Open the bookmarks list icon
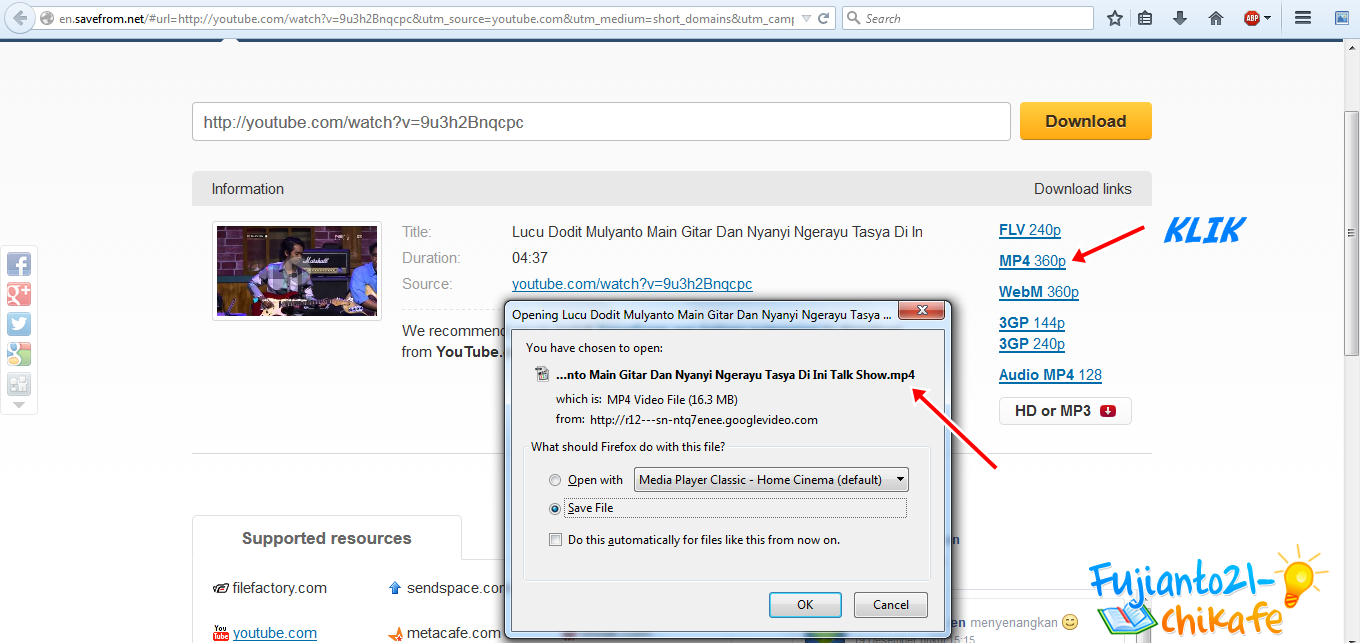This screenshot has width=1360, height=643. click(x=1145, y=18)
